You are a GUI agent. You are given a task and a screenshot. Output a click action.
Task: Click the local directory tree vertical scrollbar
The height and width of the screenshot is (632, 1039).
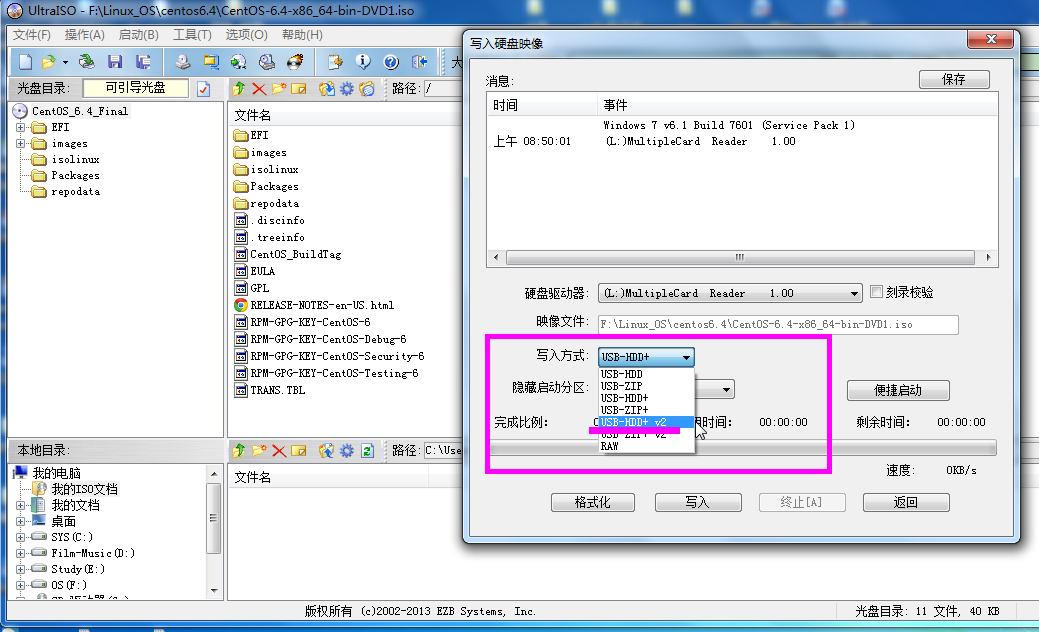click(213, 530)
